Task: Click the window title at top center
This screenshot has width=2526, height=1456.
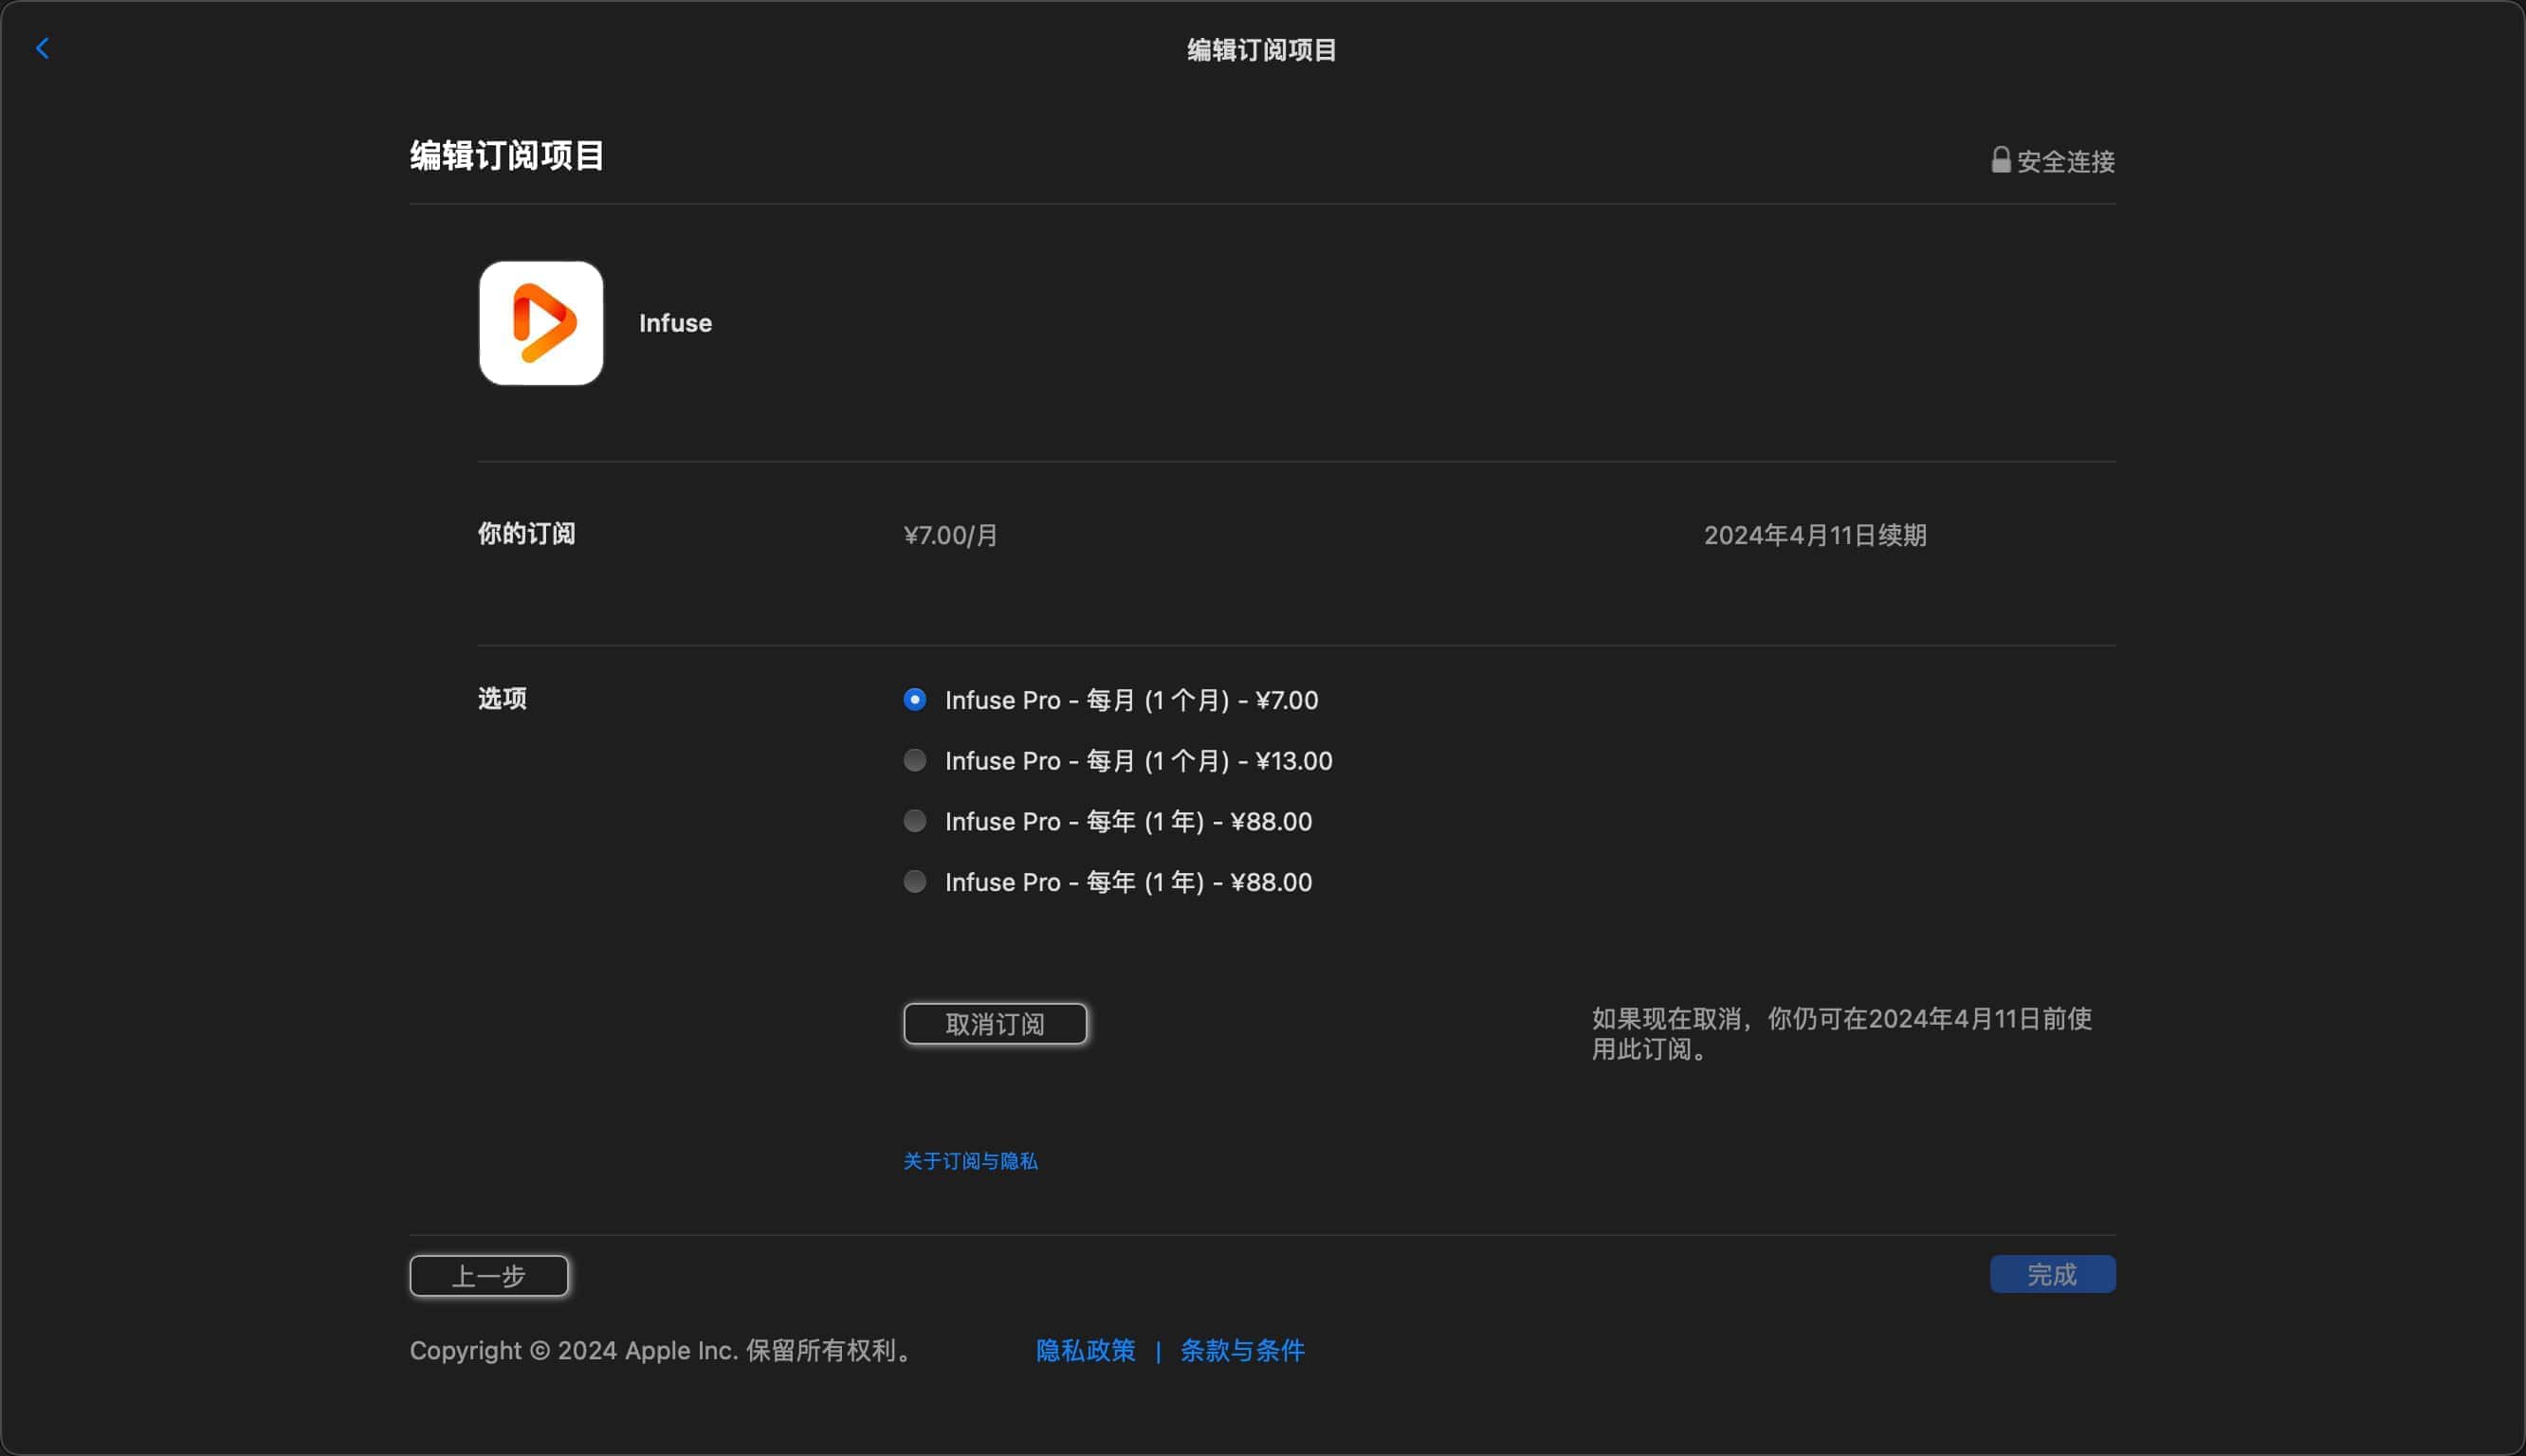Action: (x=1261, y=50)
